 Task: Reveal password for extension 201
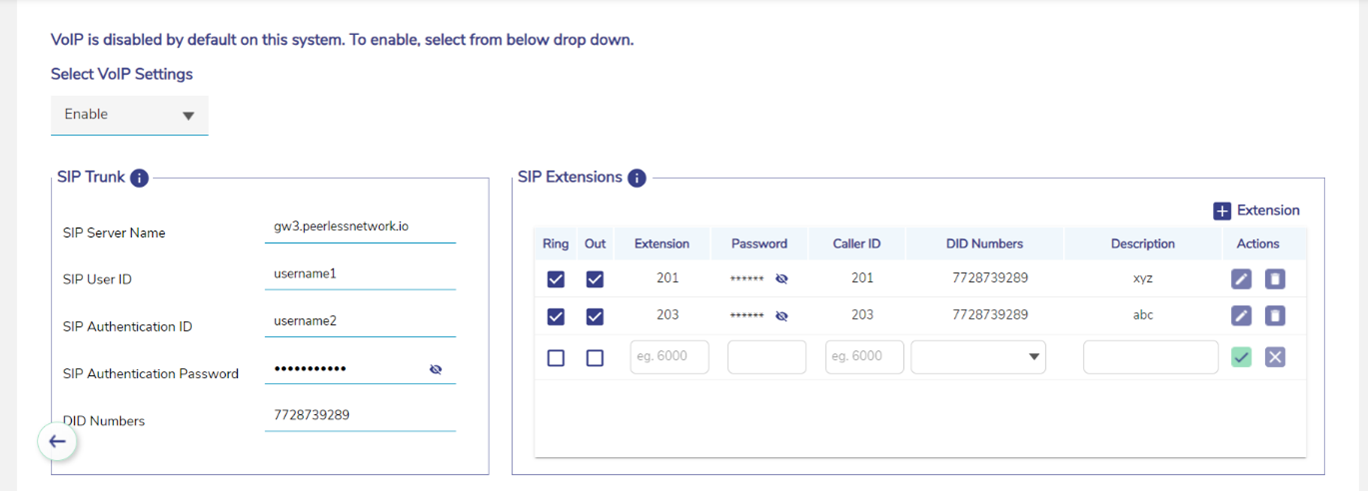[x=782, y=279]
